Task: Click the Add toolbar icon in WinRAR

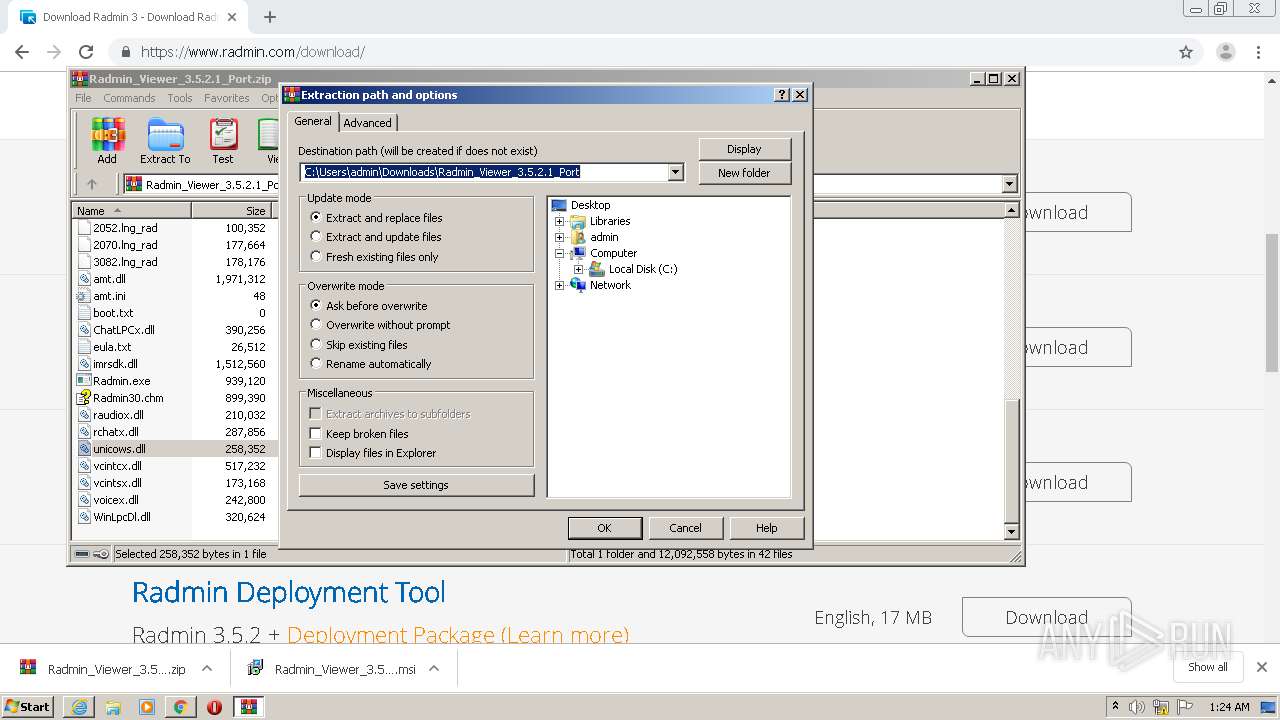Action: click(x=107, y=141)
